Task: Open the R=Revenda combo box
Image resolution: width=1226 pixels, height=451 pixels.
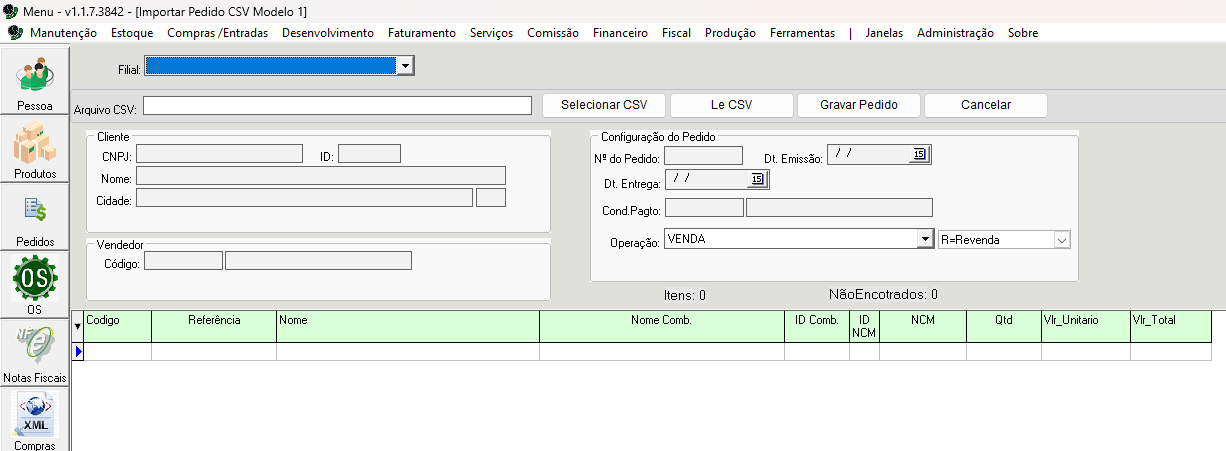Action: [1004, 239]
